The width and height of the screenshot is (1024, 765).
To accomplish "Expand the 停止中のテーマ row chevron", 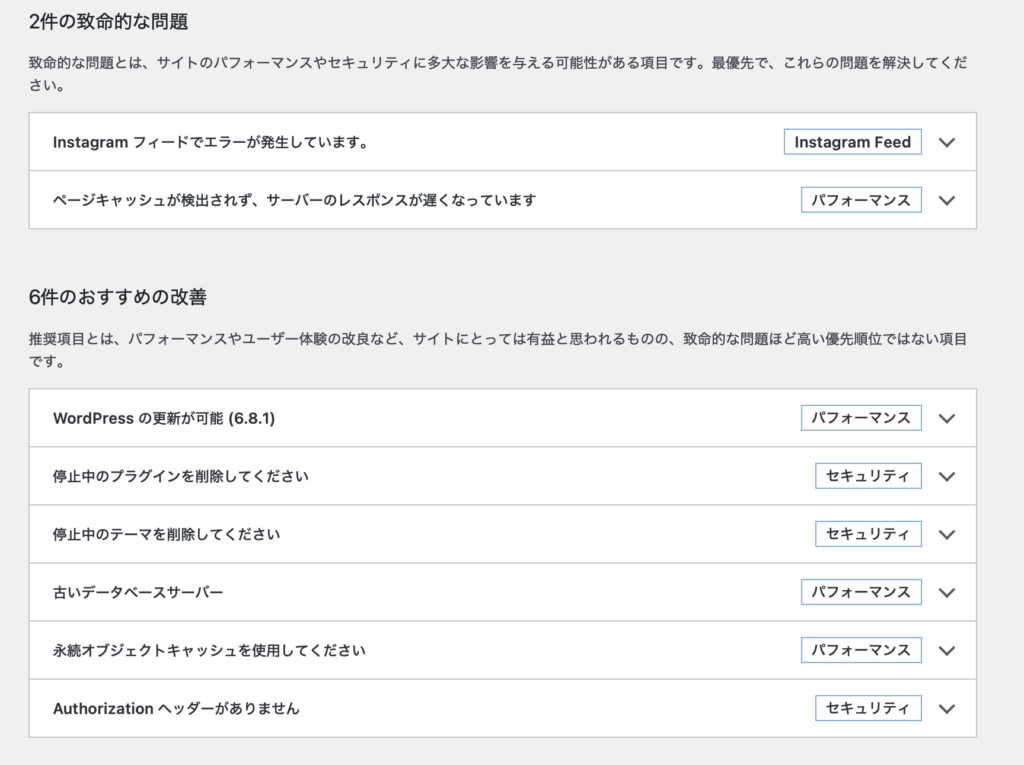I will [946, 535].
